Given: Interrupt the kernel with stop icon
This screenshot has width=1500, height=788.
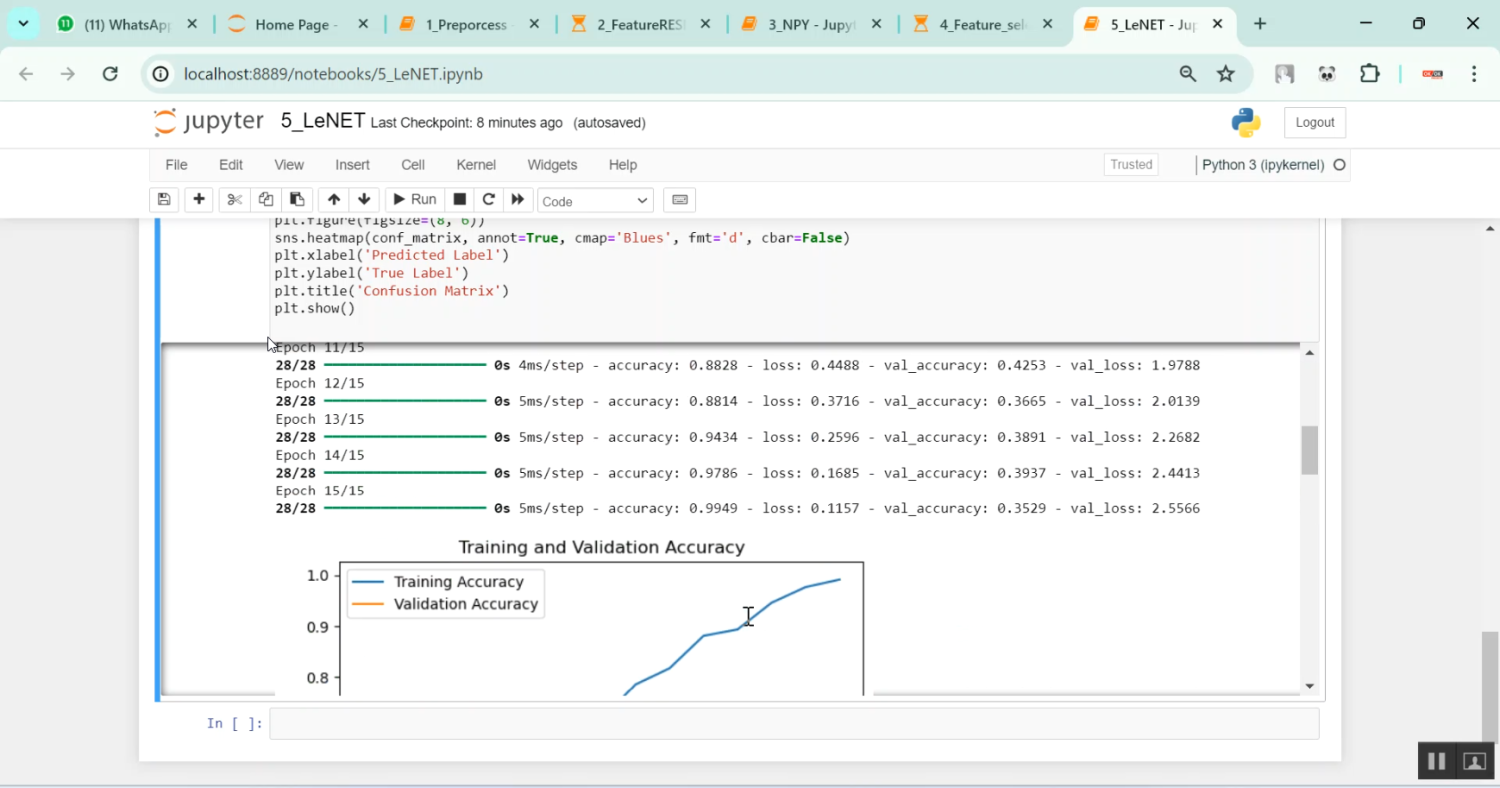Looking at the screenshot, I should coord(459,200).
